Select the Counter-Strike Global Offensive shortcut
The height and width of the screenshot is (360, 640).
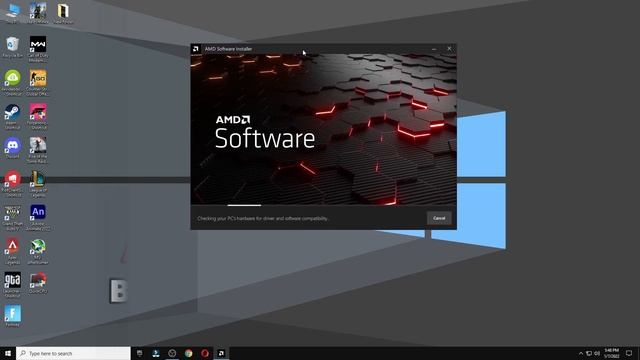[x=38, y=82]
